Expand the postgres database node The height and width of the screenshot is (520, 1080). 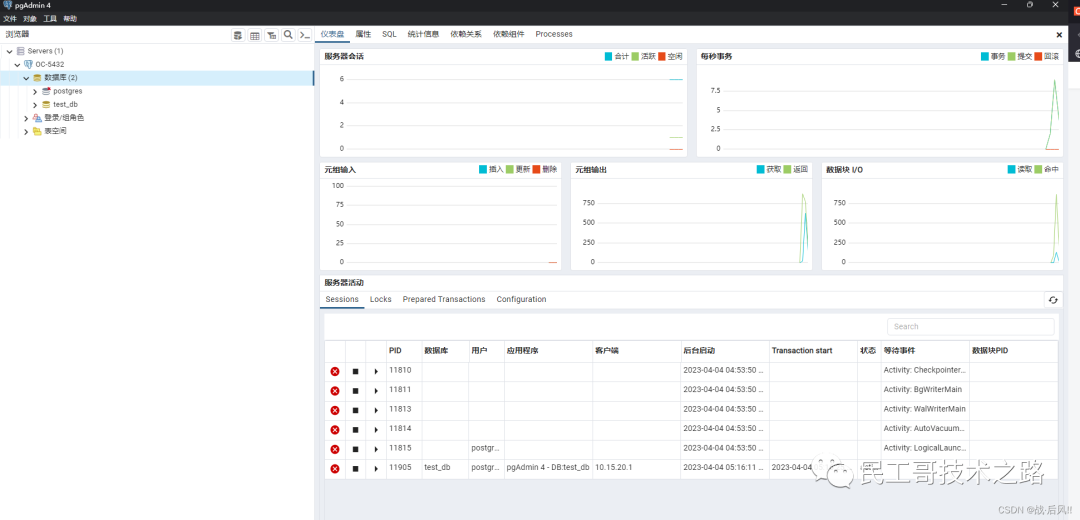point(35,91)
